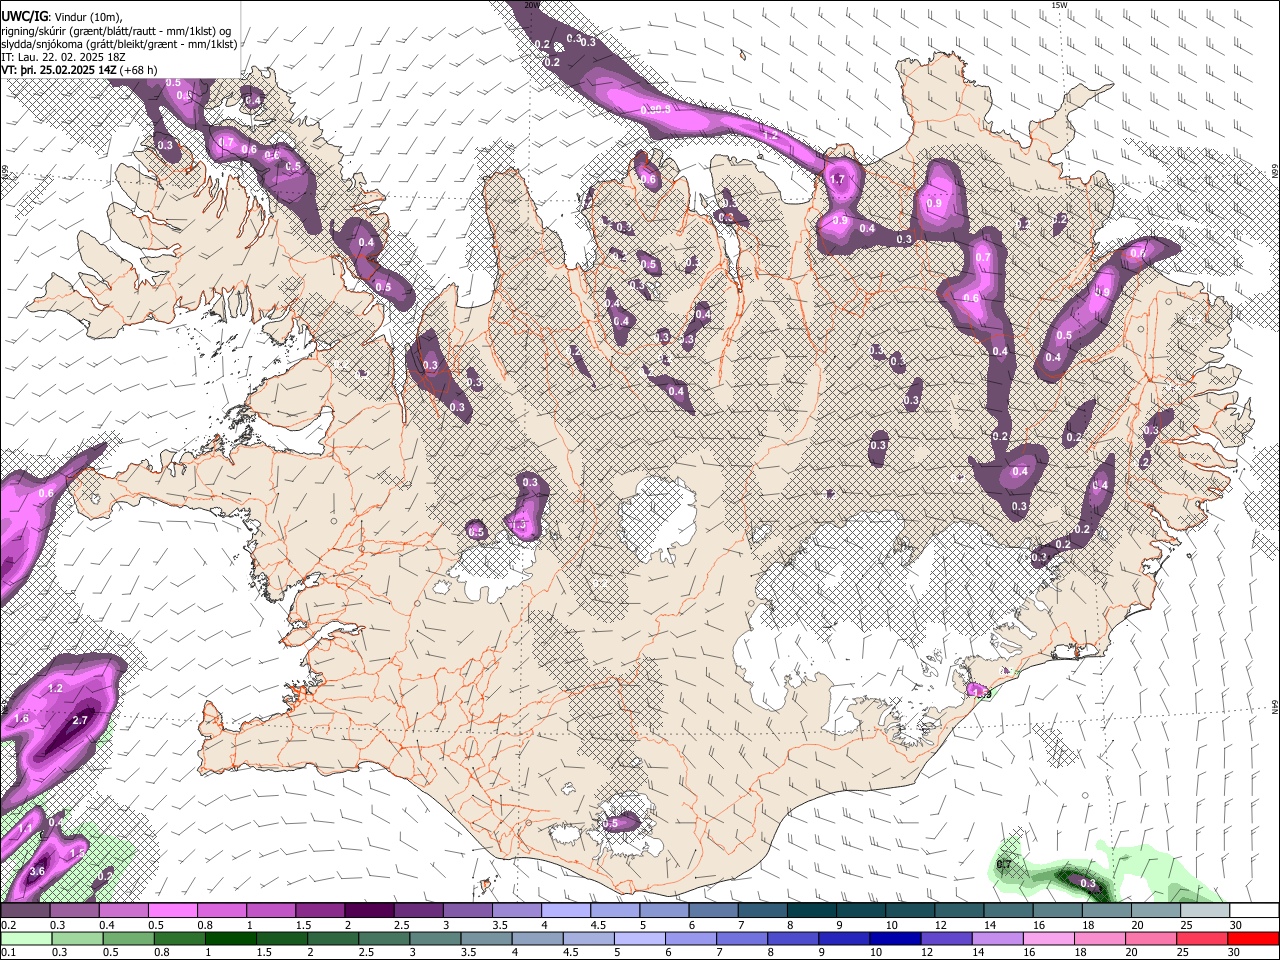Click the "rigning/skúrir" legend description line
This screenshot has height=960, width=1280.
click(x=116, y=30)
